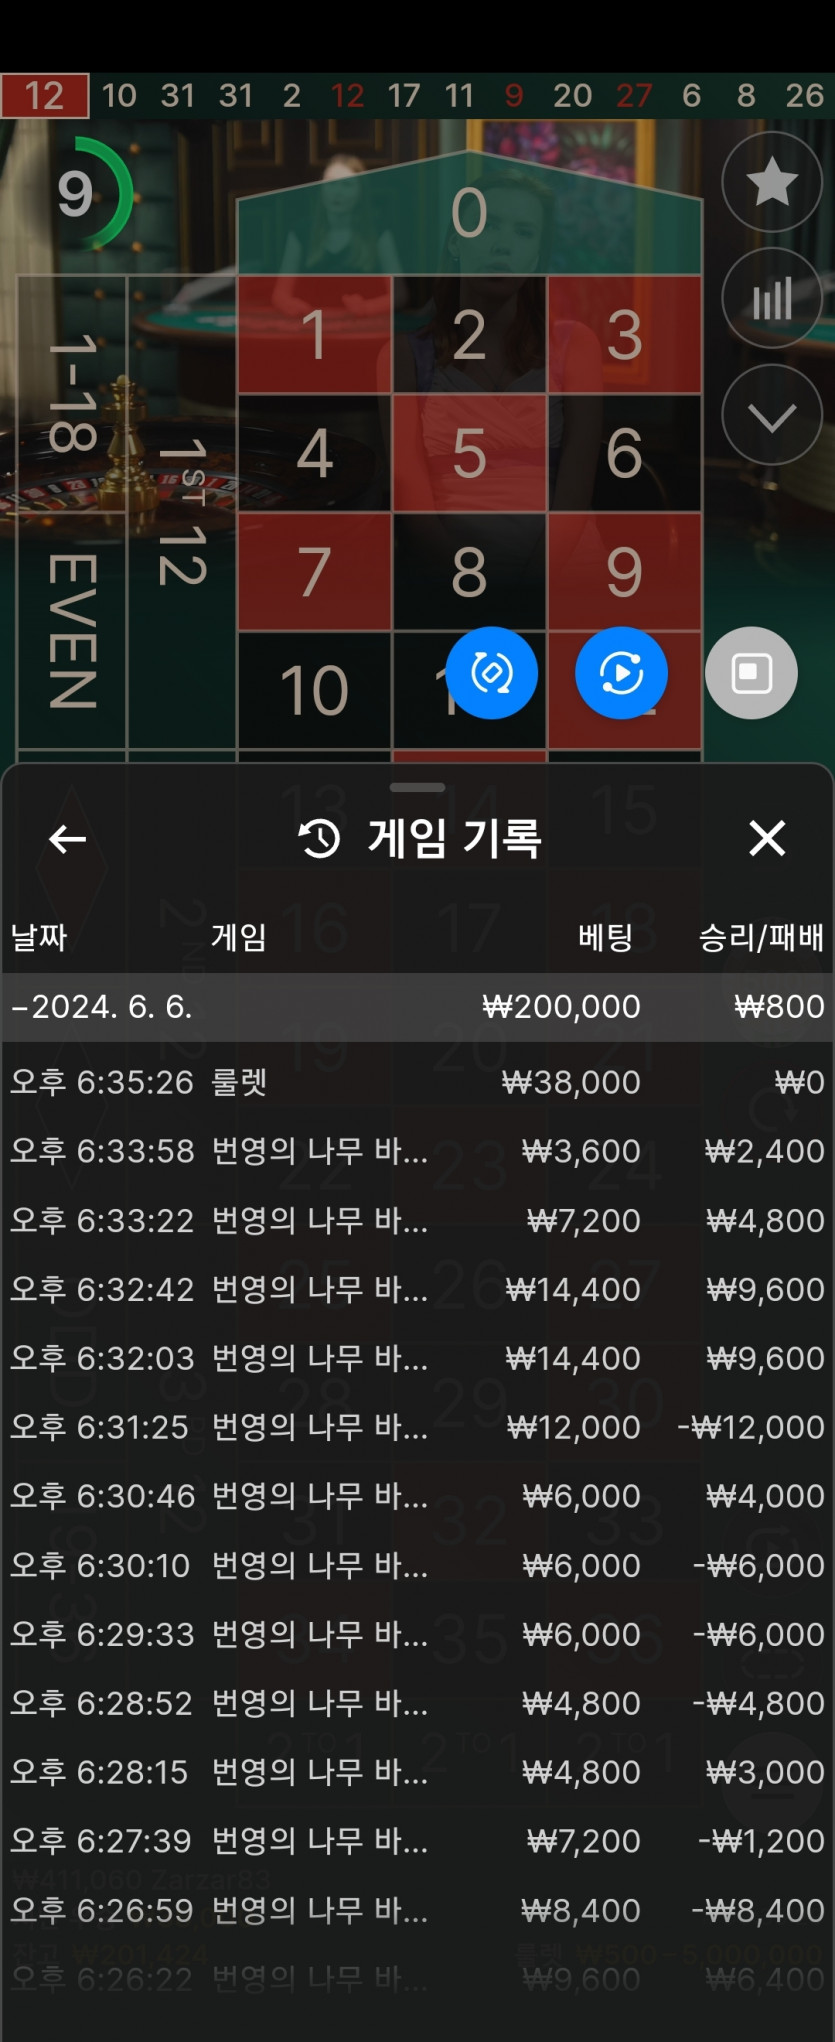This screenshot has height=2042, width=835.
Task: Close the game history panel
Action: point(767,838)
